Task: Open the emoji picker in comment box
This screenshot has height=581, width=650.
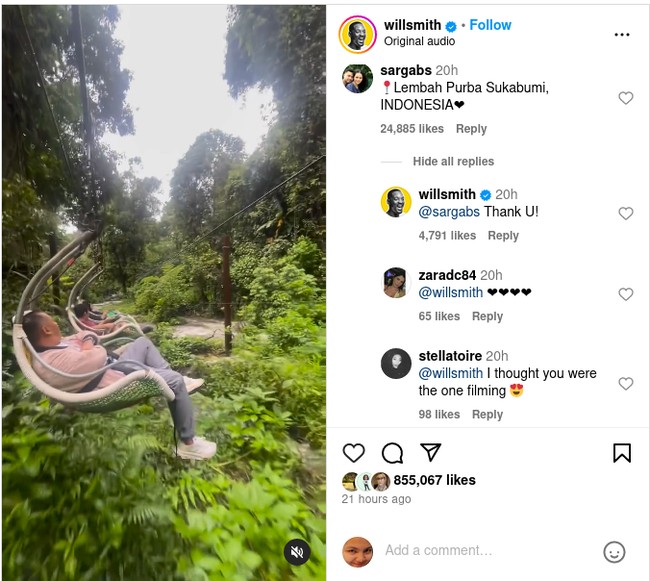Action: (x=615, y=551)
